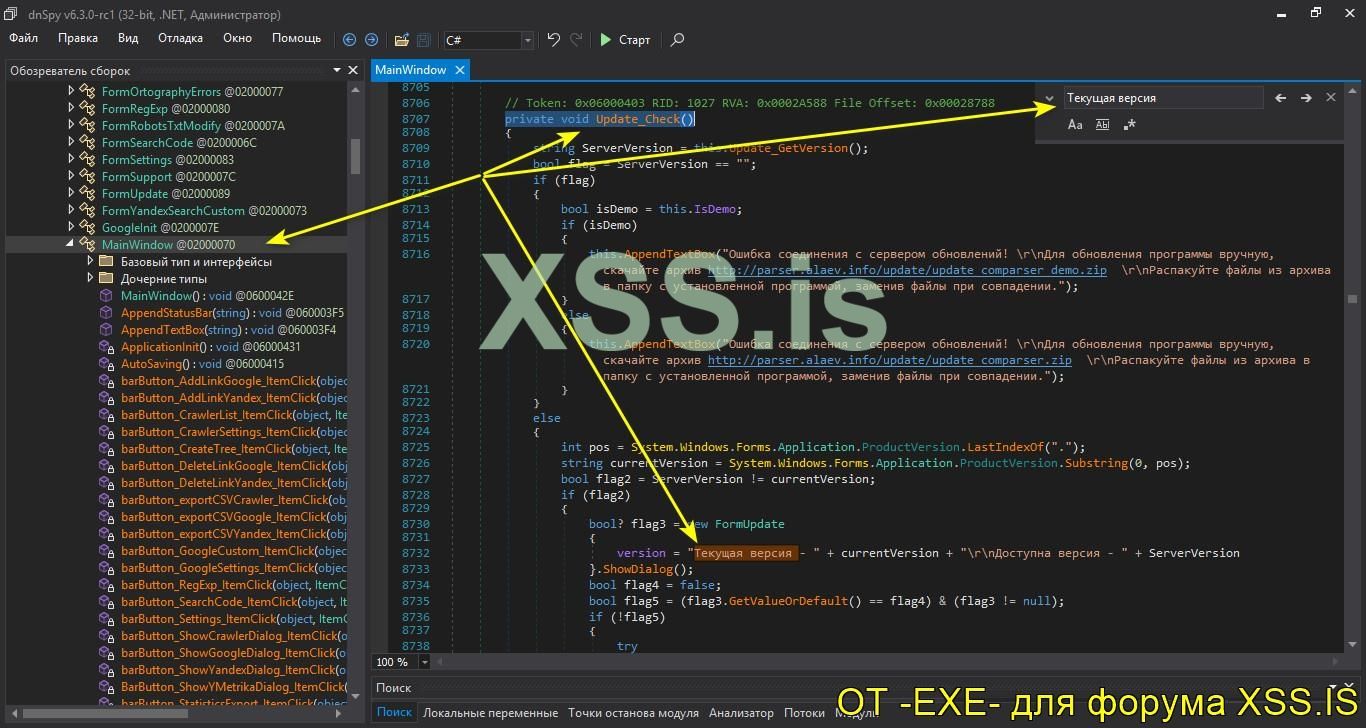Expand FormRegExp tree node

click(x=71, y=108)
